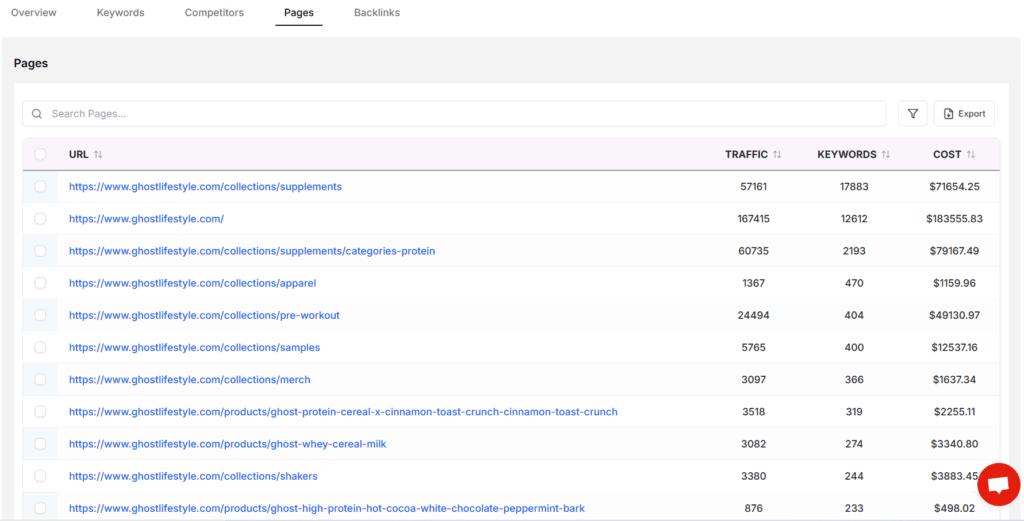The image size is (1024, 521).
Task: Click cost value $498.02
Action: (x=954, y=508)
